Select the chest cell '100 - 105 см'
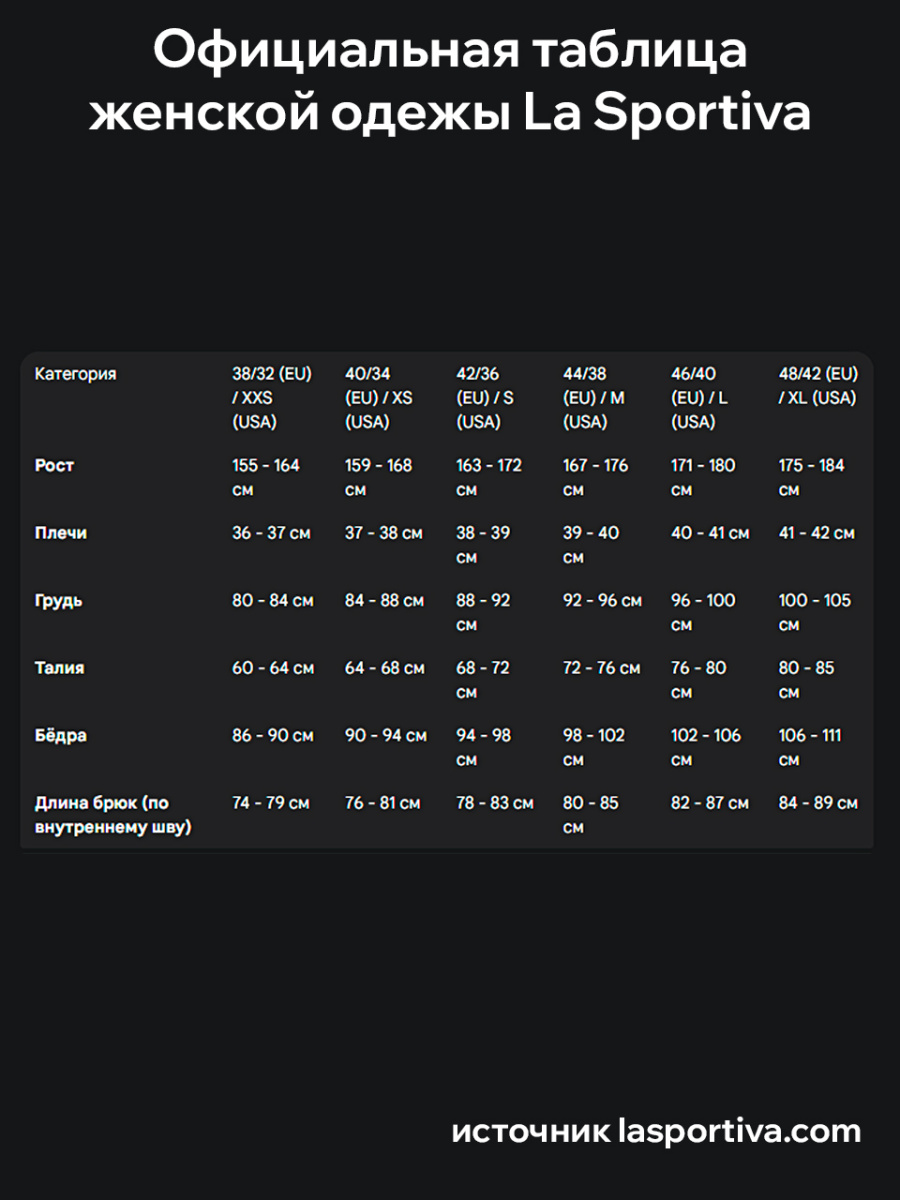Image resolution: width=900 pixels, height=1200 pixels. point(815,612)
